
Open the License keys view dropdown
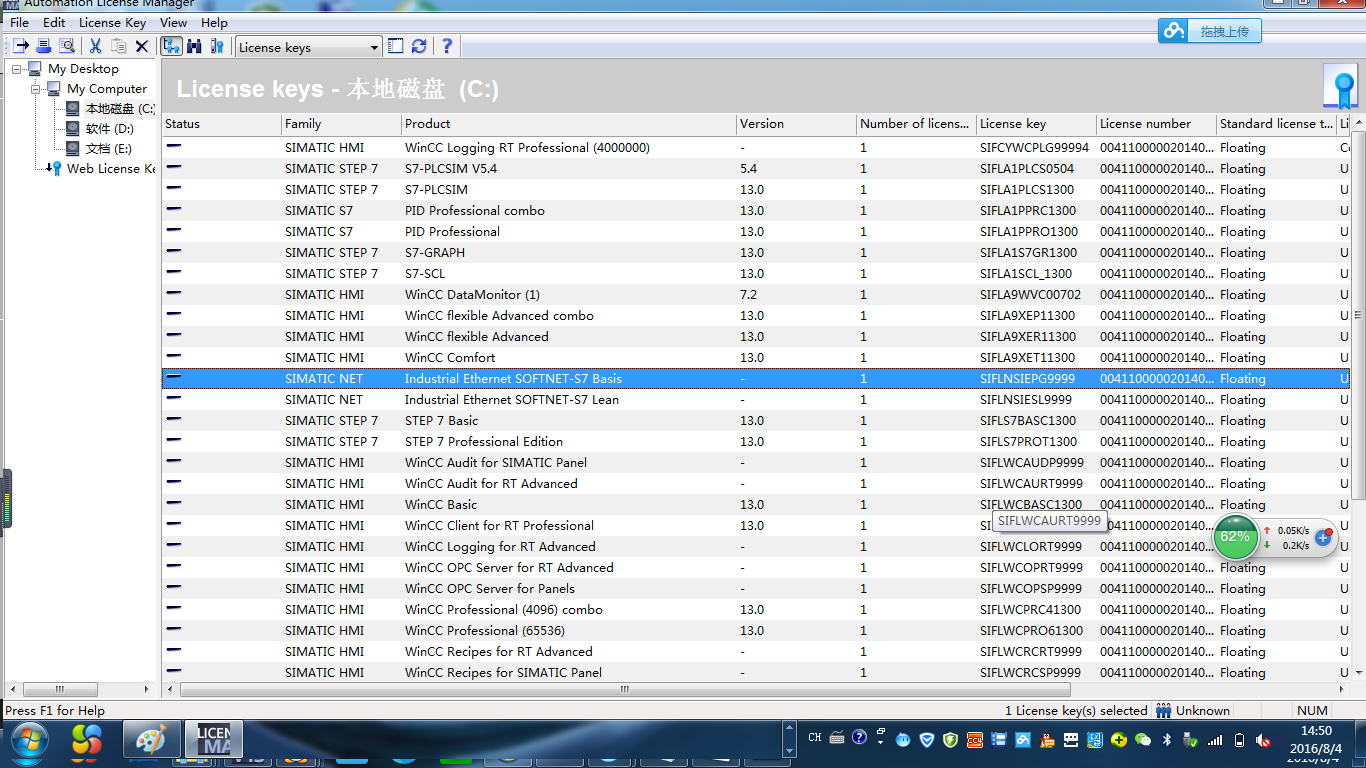pos(309,47)
